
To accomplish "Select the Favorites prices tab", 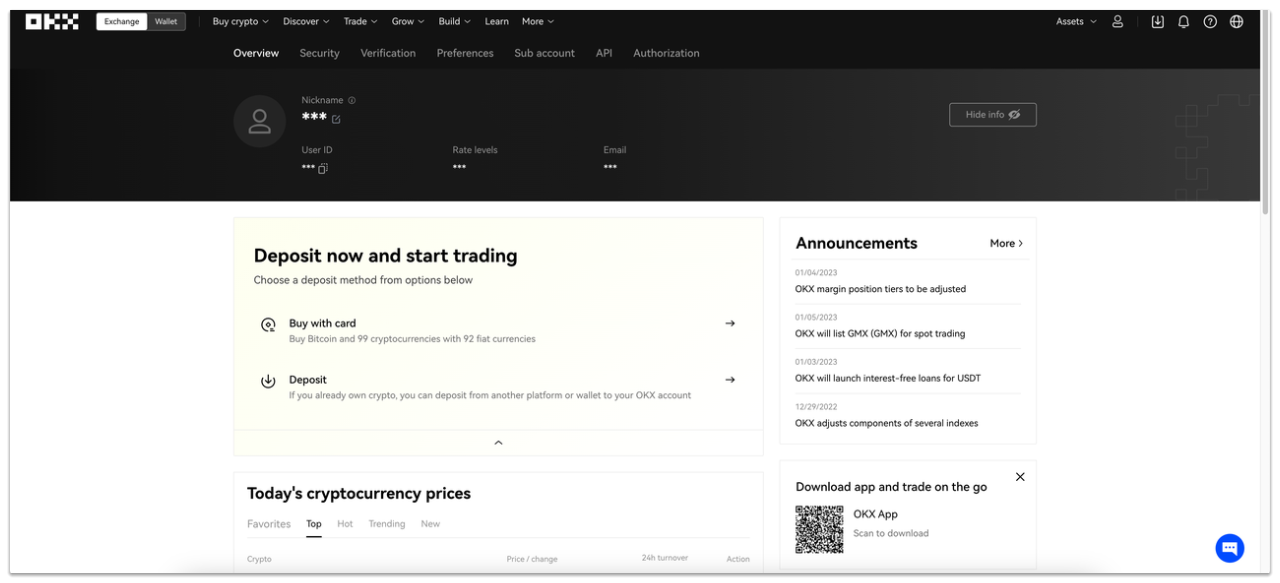I will coord(269,524).
